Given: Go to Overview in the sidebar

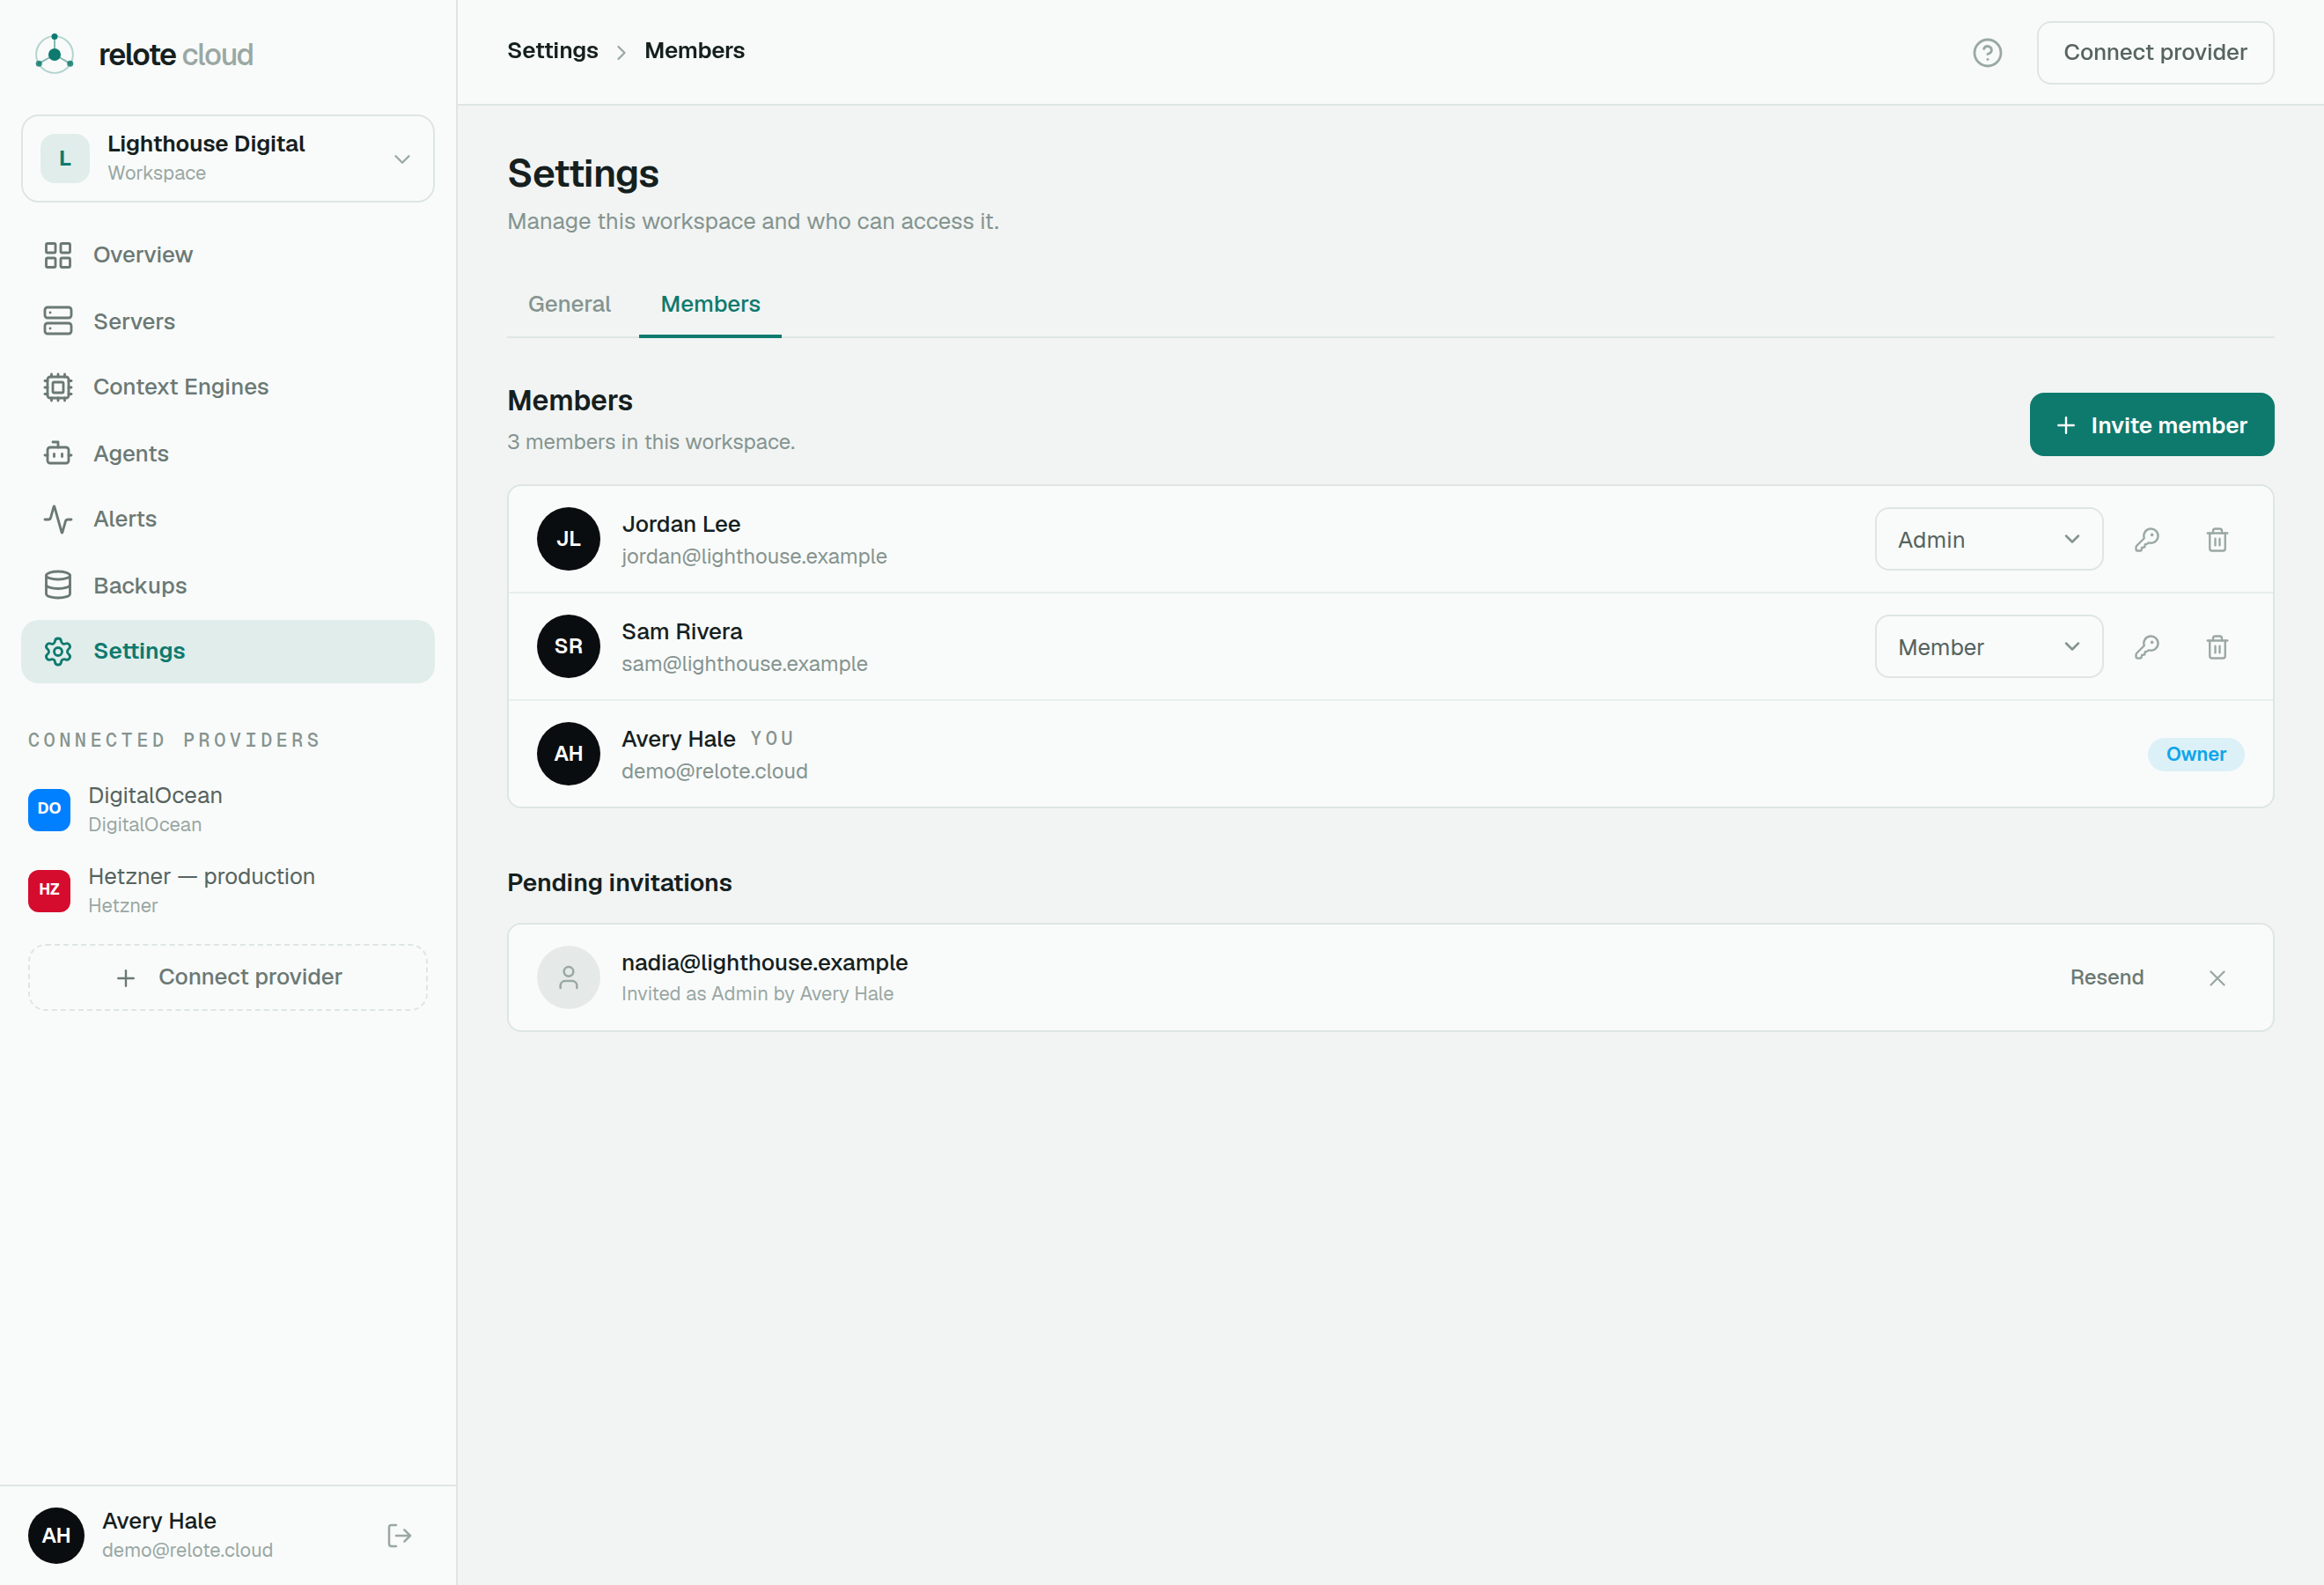Looking at the screenshot, I should (228, 255).
